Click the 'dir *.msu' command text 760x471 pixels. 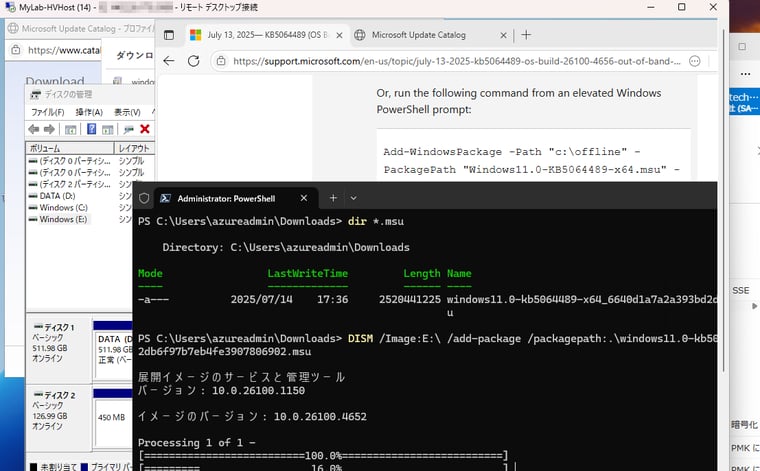(x=376, y=221)
